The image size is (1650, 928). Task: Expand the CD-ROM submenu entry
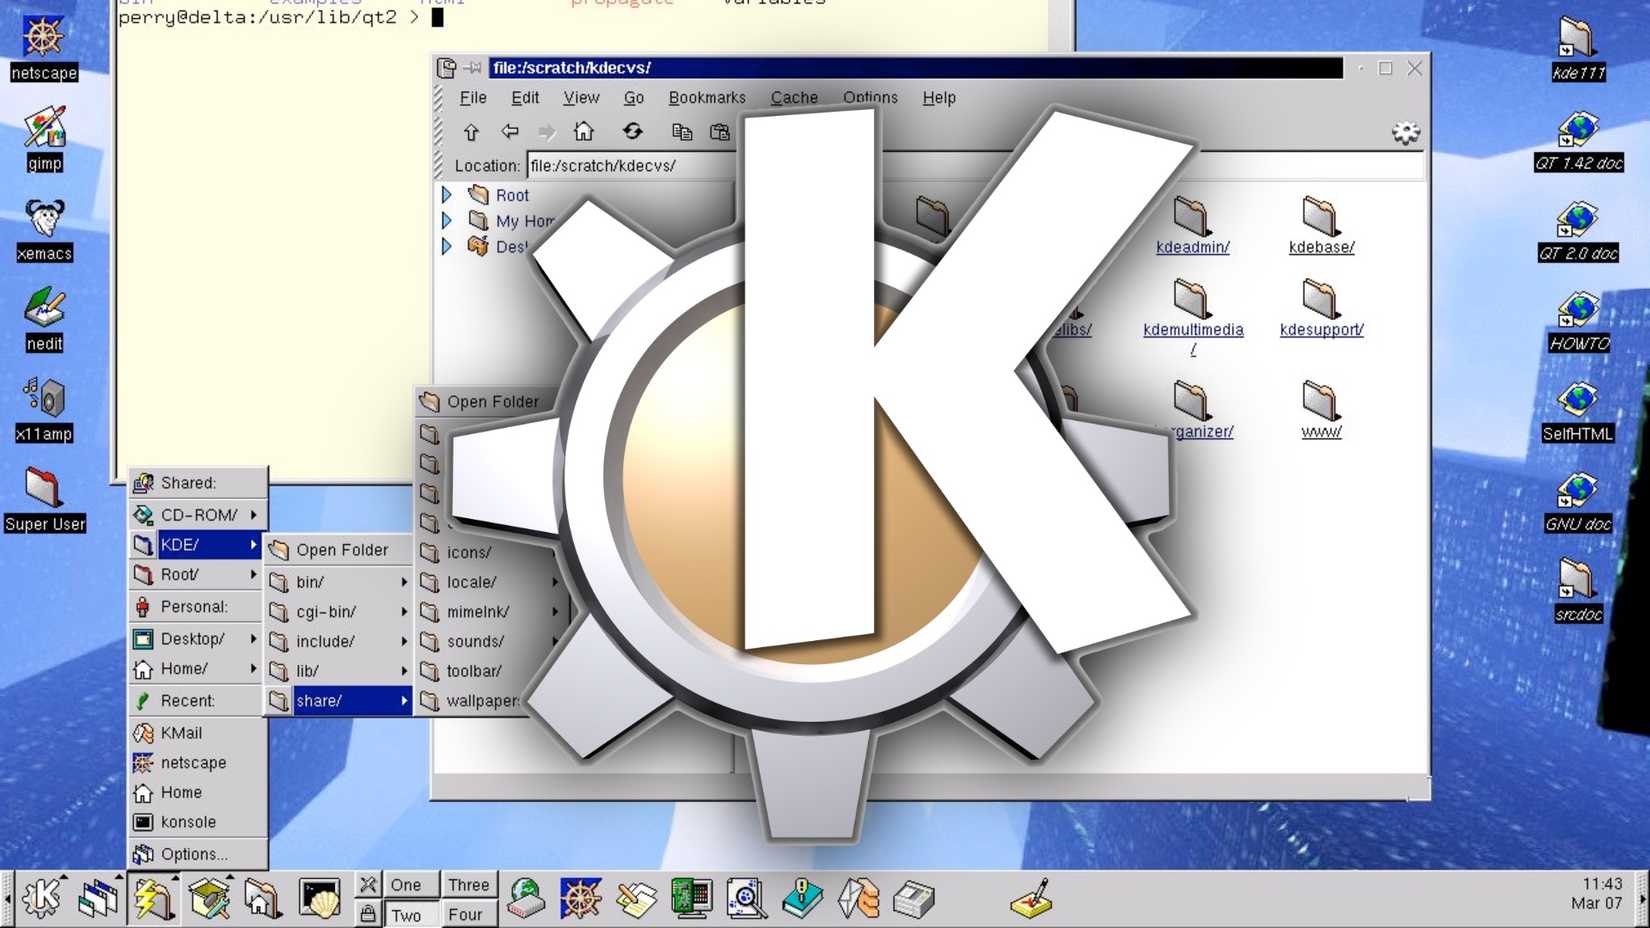pyautogui.click(x=196, y=514)
